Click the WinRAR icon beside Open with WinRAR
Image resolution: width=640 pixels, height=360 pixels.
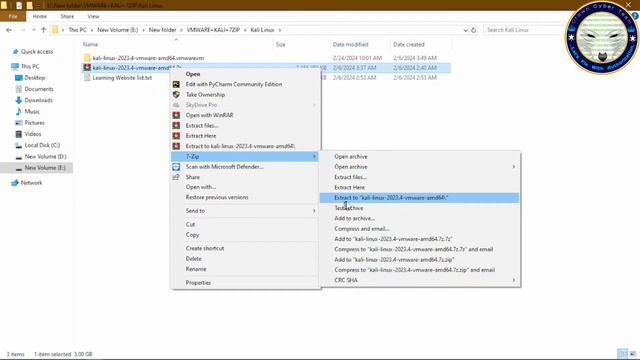(176, 115)
